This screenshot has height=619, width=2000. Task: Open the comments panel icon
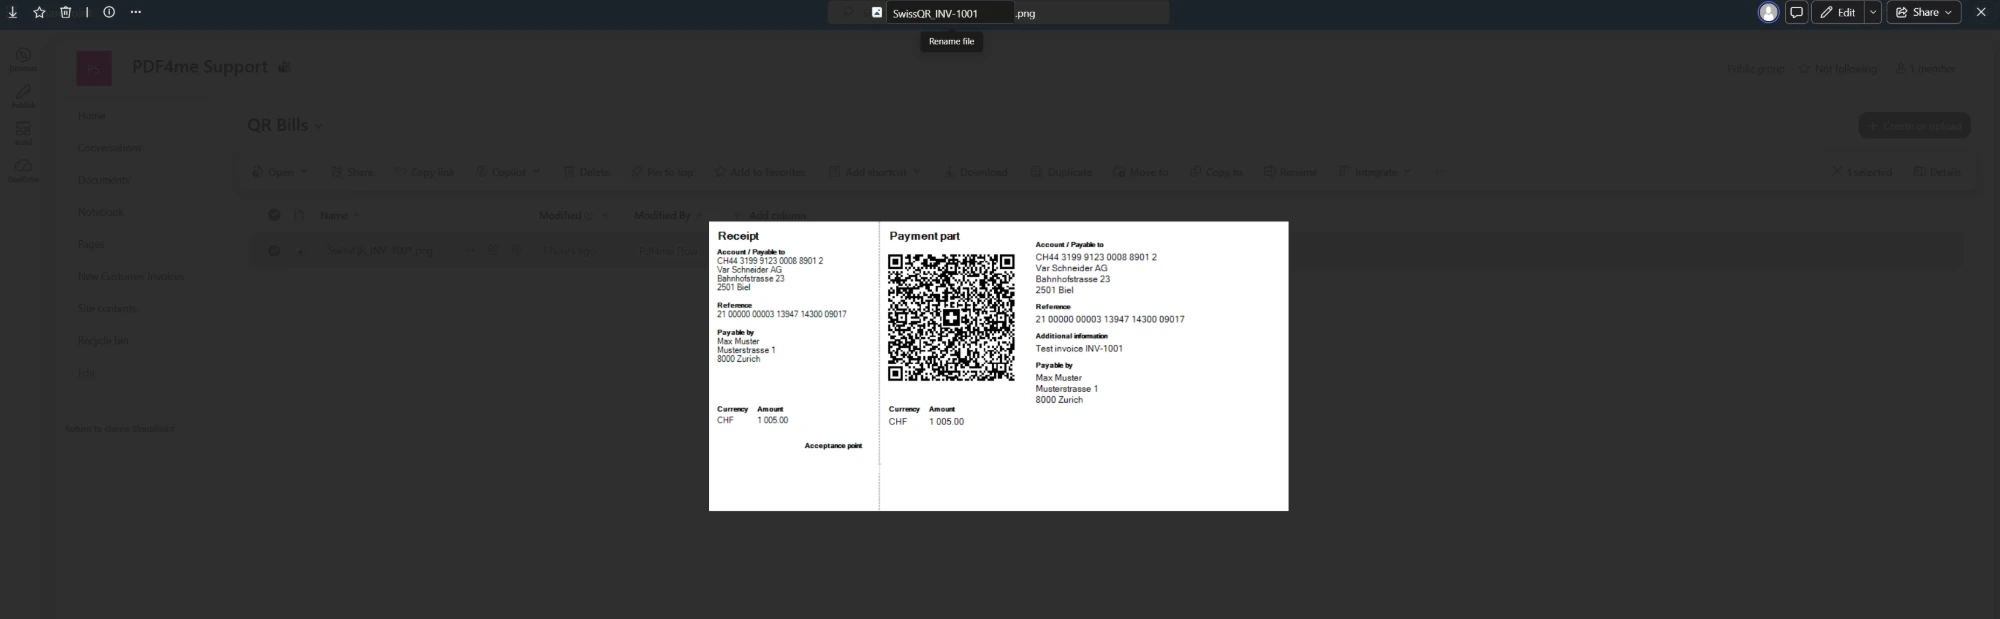pyautogui.click(x=1797, y=12)
